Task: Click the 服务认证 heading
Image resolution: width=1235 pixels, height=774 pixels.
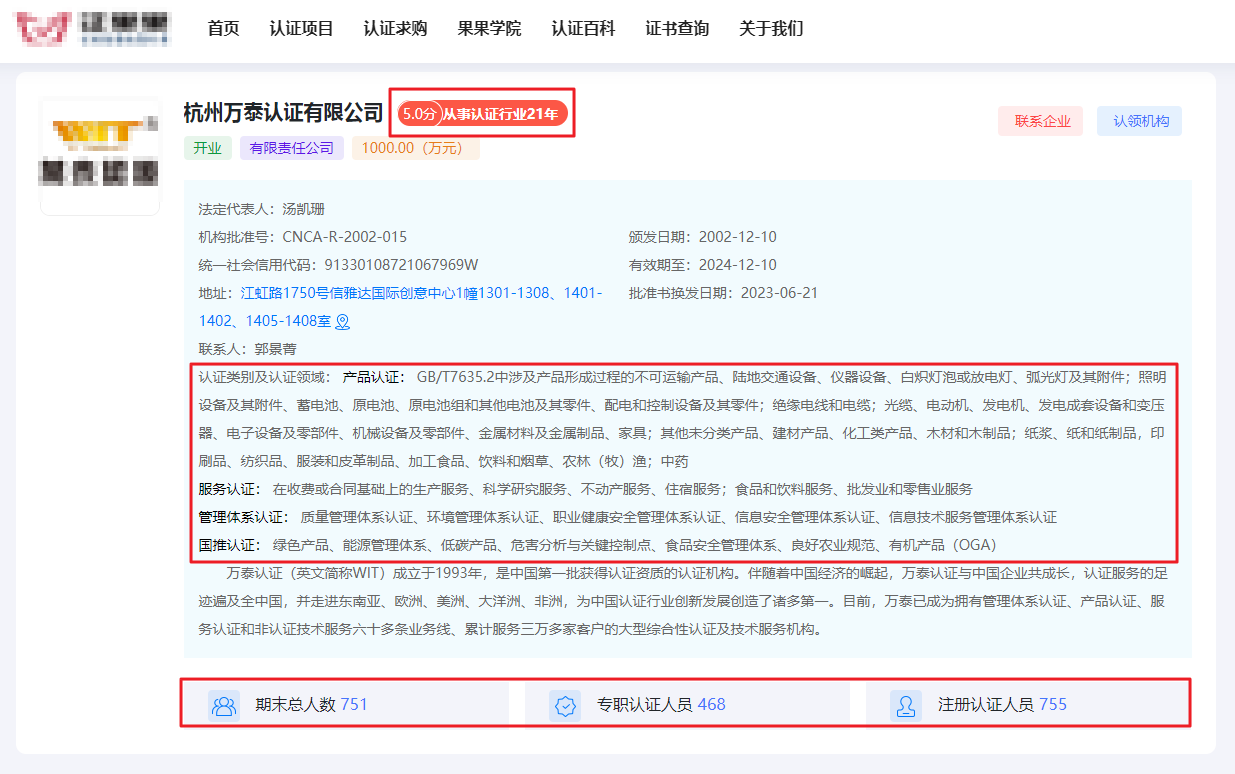Action: click(x=230, y=489)
